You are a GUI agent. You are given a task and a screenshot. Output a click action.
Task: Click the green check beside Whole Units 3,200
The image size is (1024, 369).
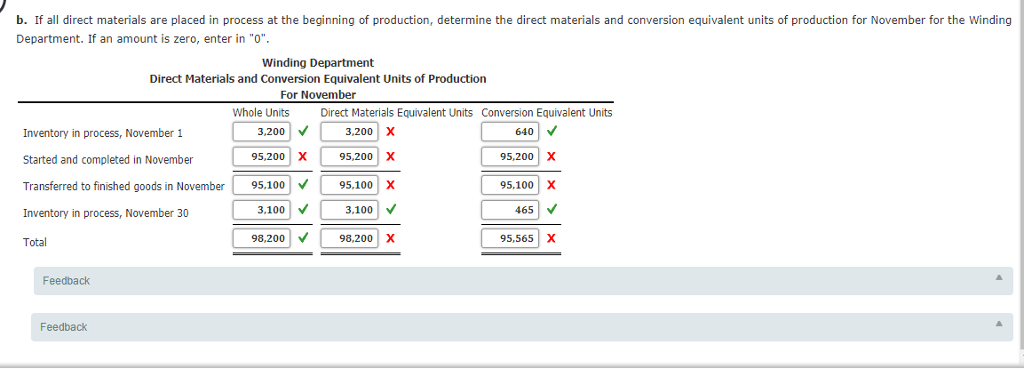[302, 131]
